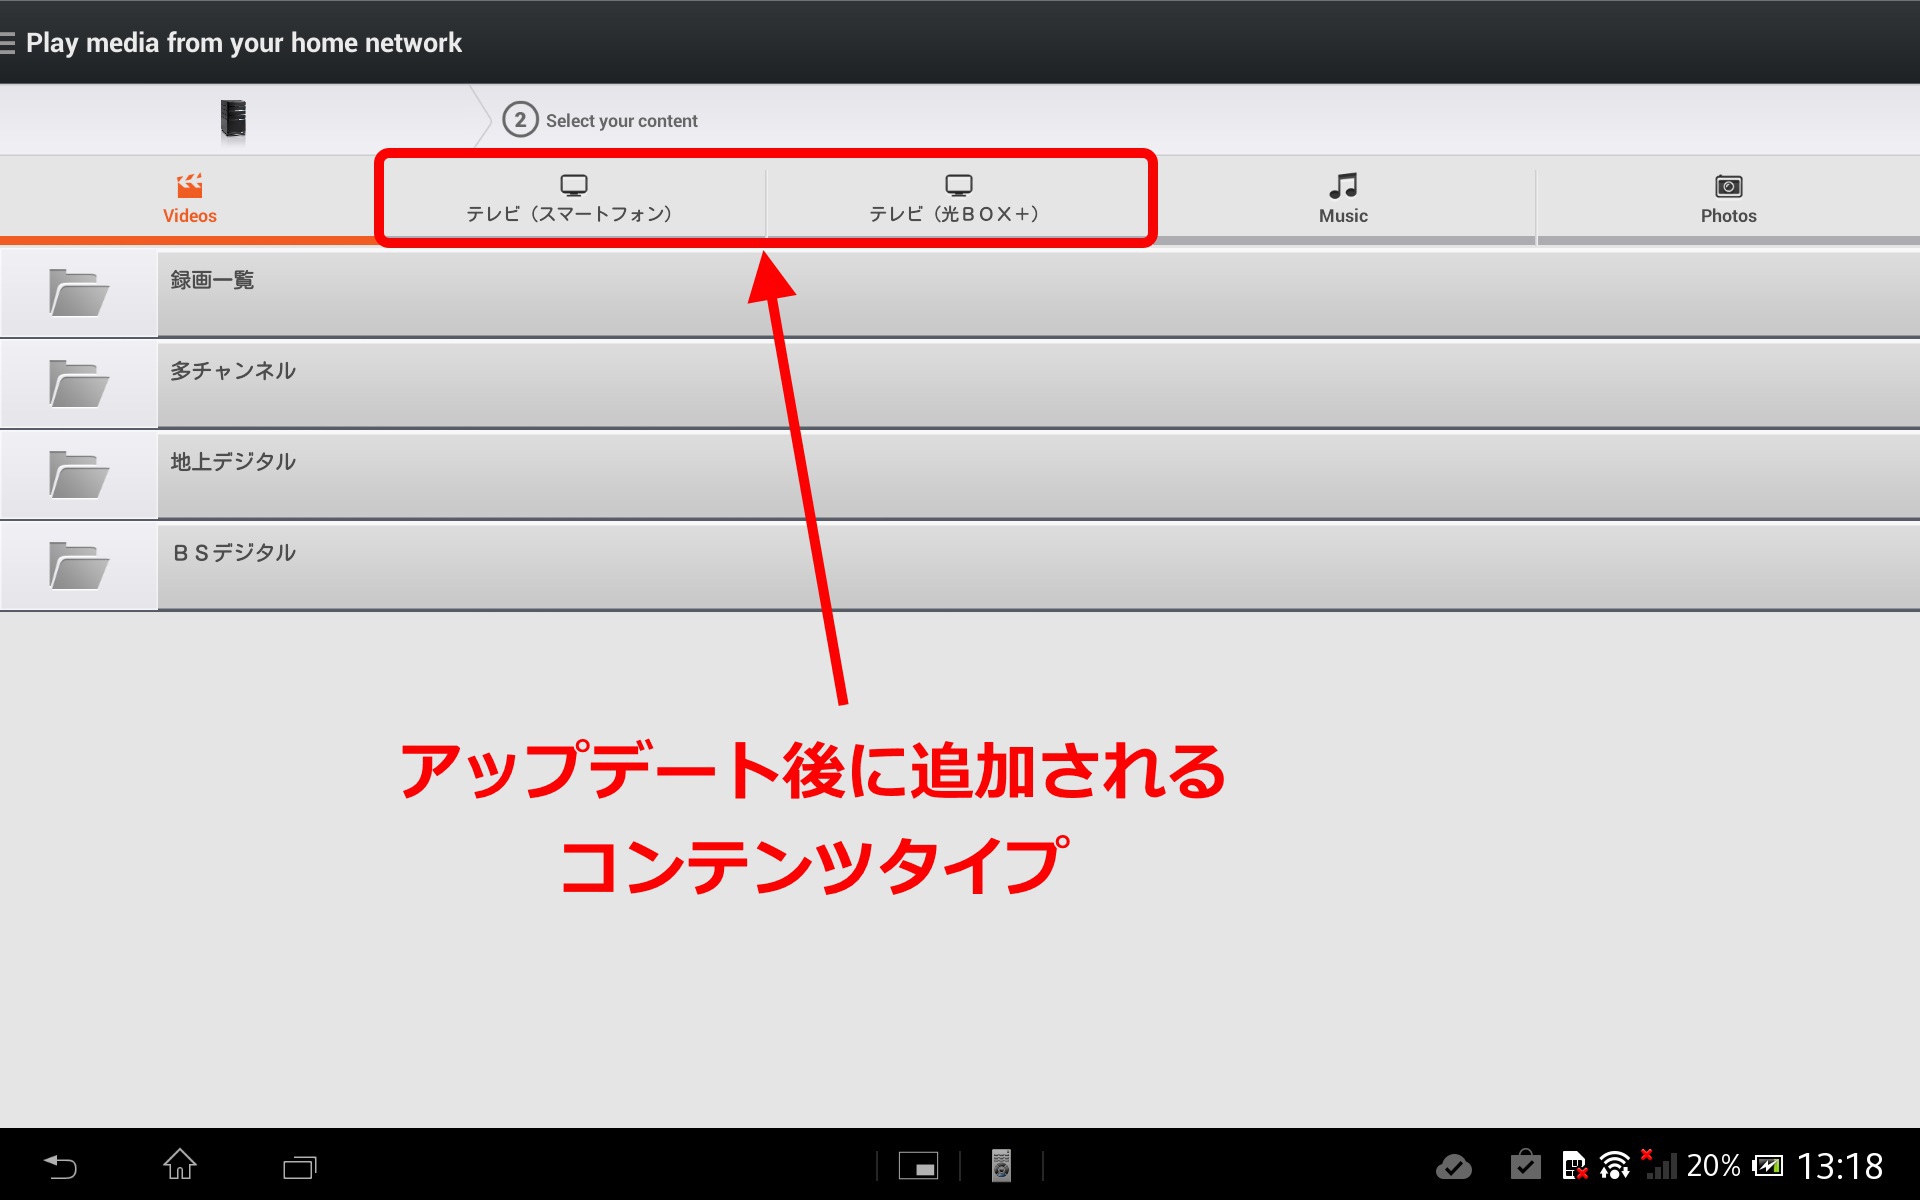Tap the Wi-Fi status icon
Viewport: 1920px width, 1200px height.
1614,1166
